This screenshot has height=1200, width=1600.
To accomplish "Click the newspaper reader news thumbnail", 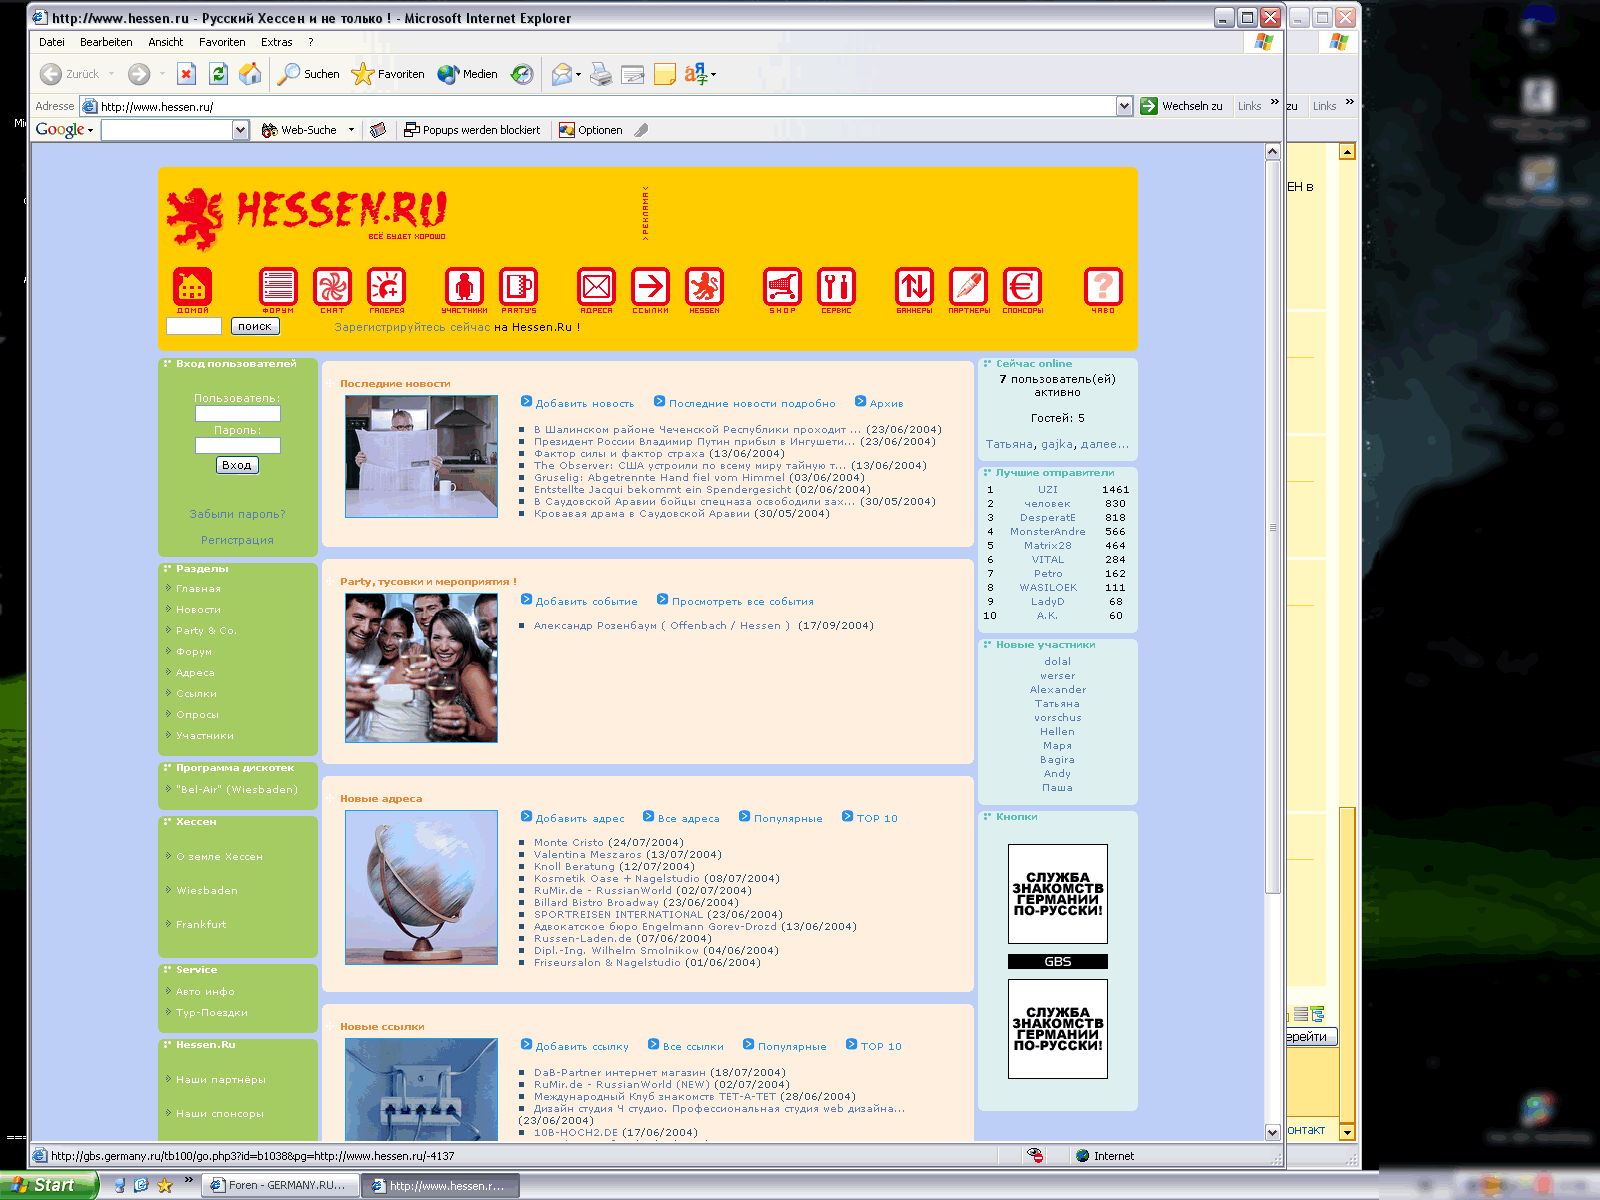I will click(x=421, y=456).
